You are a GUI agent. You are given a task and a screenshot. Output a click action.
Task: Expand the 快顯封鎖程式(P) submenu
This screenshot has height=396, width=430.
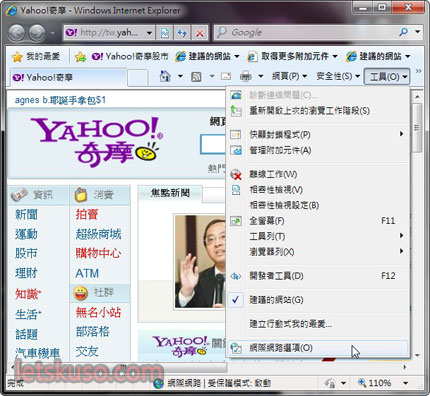318,134
